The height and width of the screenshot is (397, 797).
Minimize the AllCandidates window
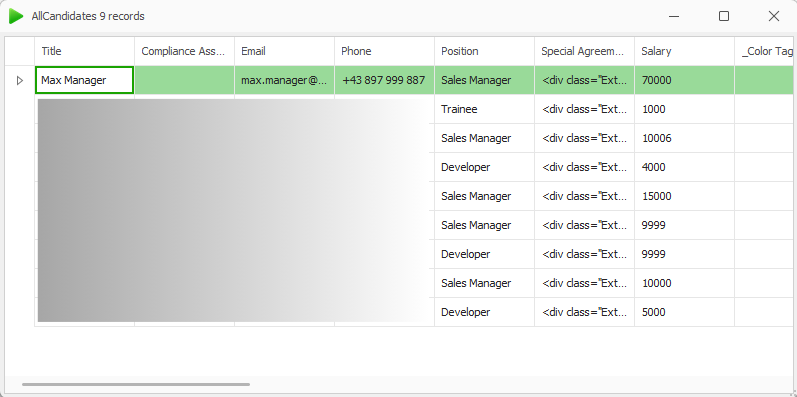pyautogui.click(x=674, y=16)
